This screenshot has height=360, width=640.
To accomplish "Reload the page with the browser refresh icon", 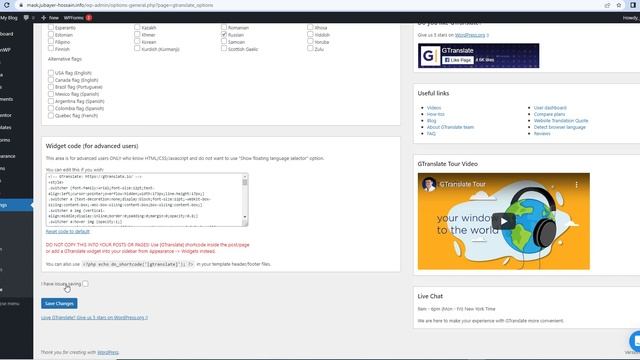I will (x=7, y=5).
